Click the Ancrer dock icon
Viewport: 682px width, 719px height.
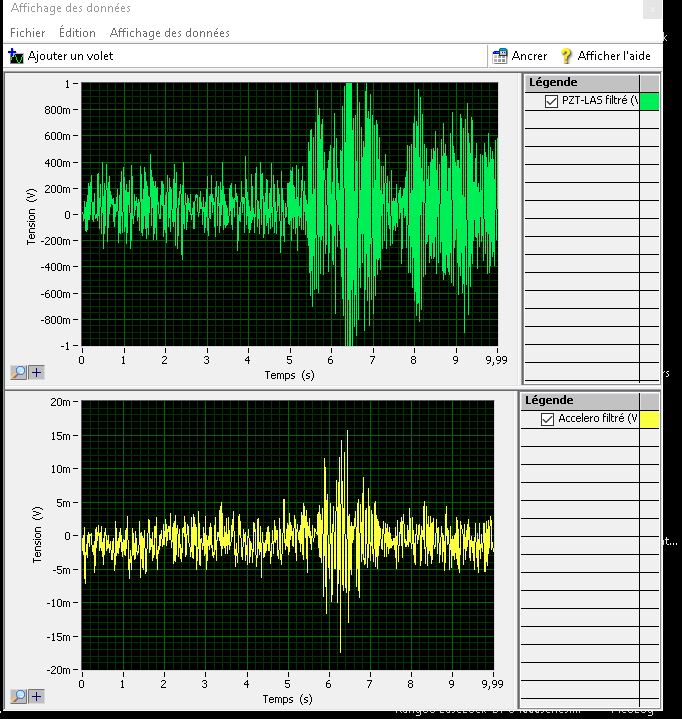[x=500, y=56]
